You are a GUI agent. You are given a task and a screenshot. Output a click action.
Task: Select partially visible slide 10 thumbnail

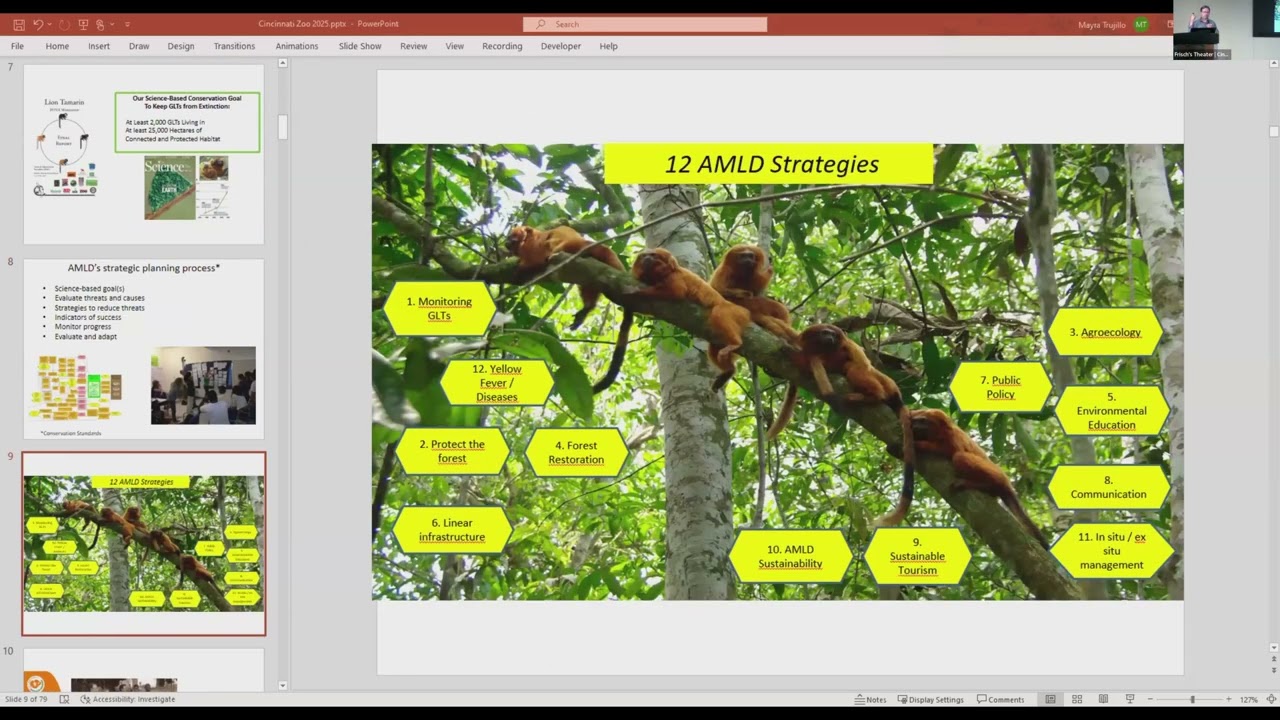(x=144, y=669)
